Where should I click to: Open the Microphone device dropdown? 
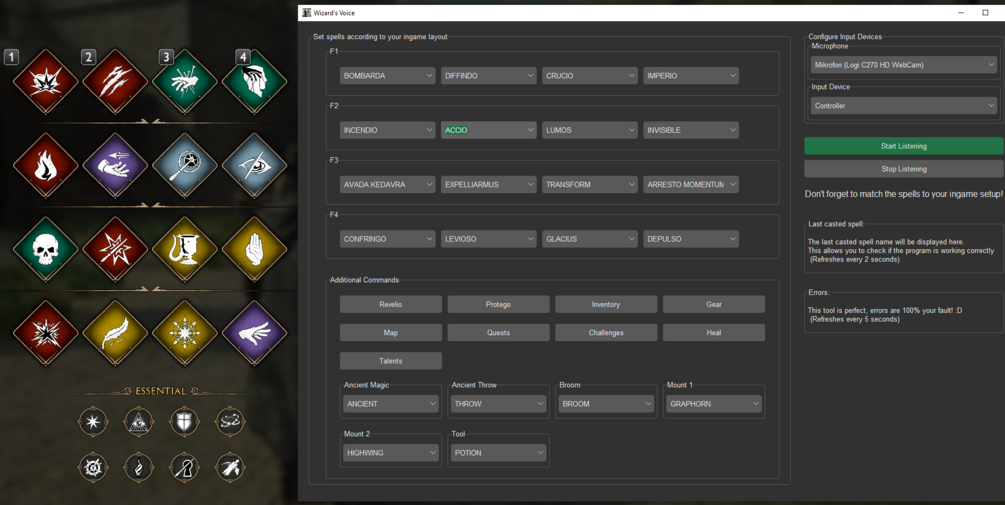click(x=904, y=65)
